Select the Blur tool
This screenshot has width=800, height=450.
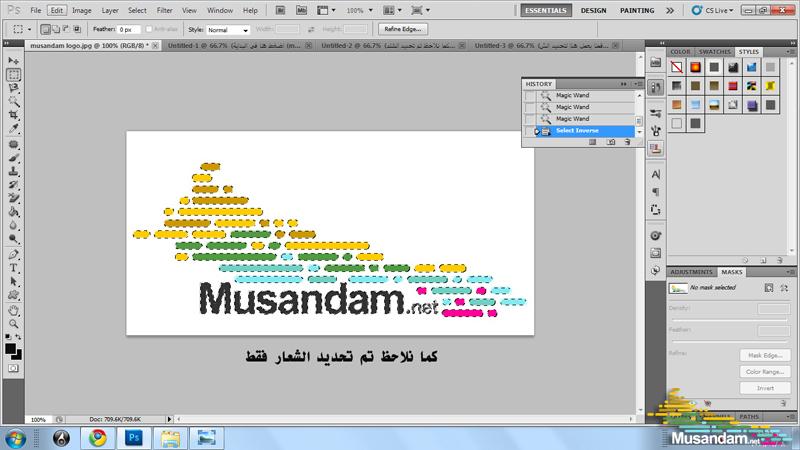13,225
